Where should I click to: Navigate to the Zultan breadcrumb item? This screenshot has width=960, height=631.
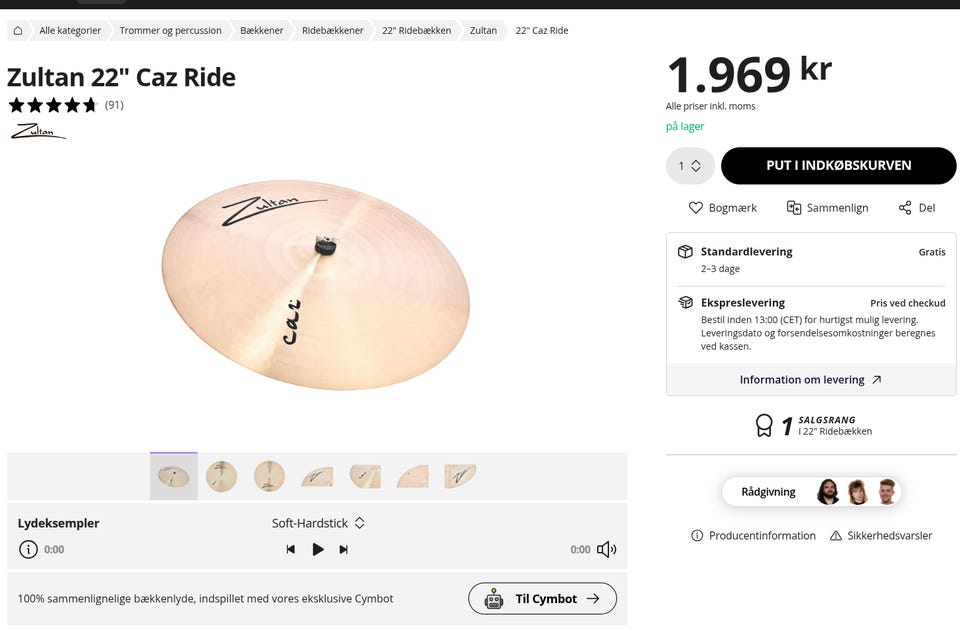point(483,30)
